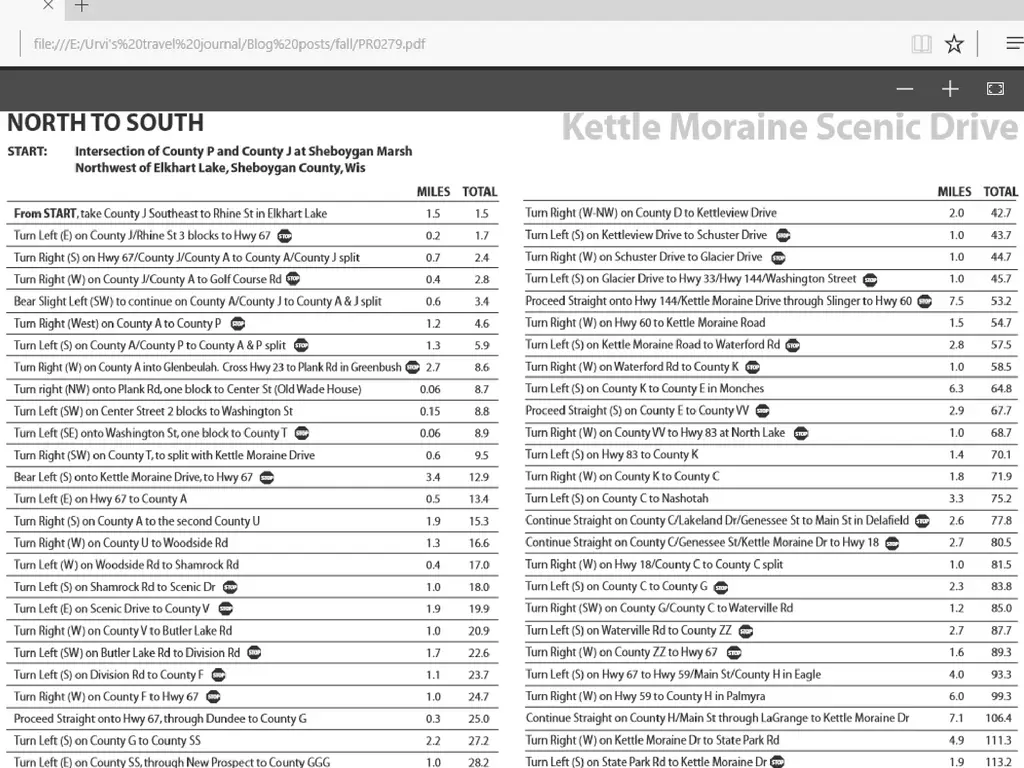1024x768 pixels.
Task: Click stop sign on 'County A & P split' row
Action: (301, 345)
